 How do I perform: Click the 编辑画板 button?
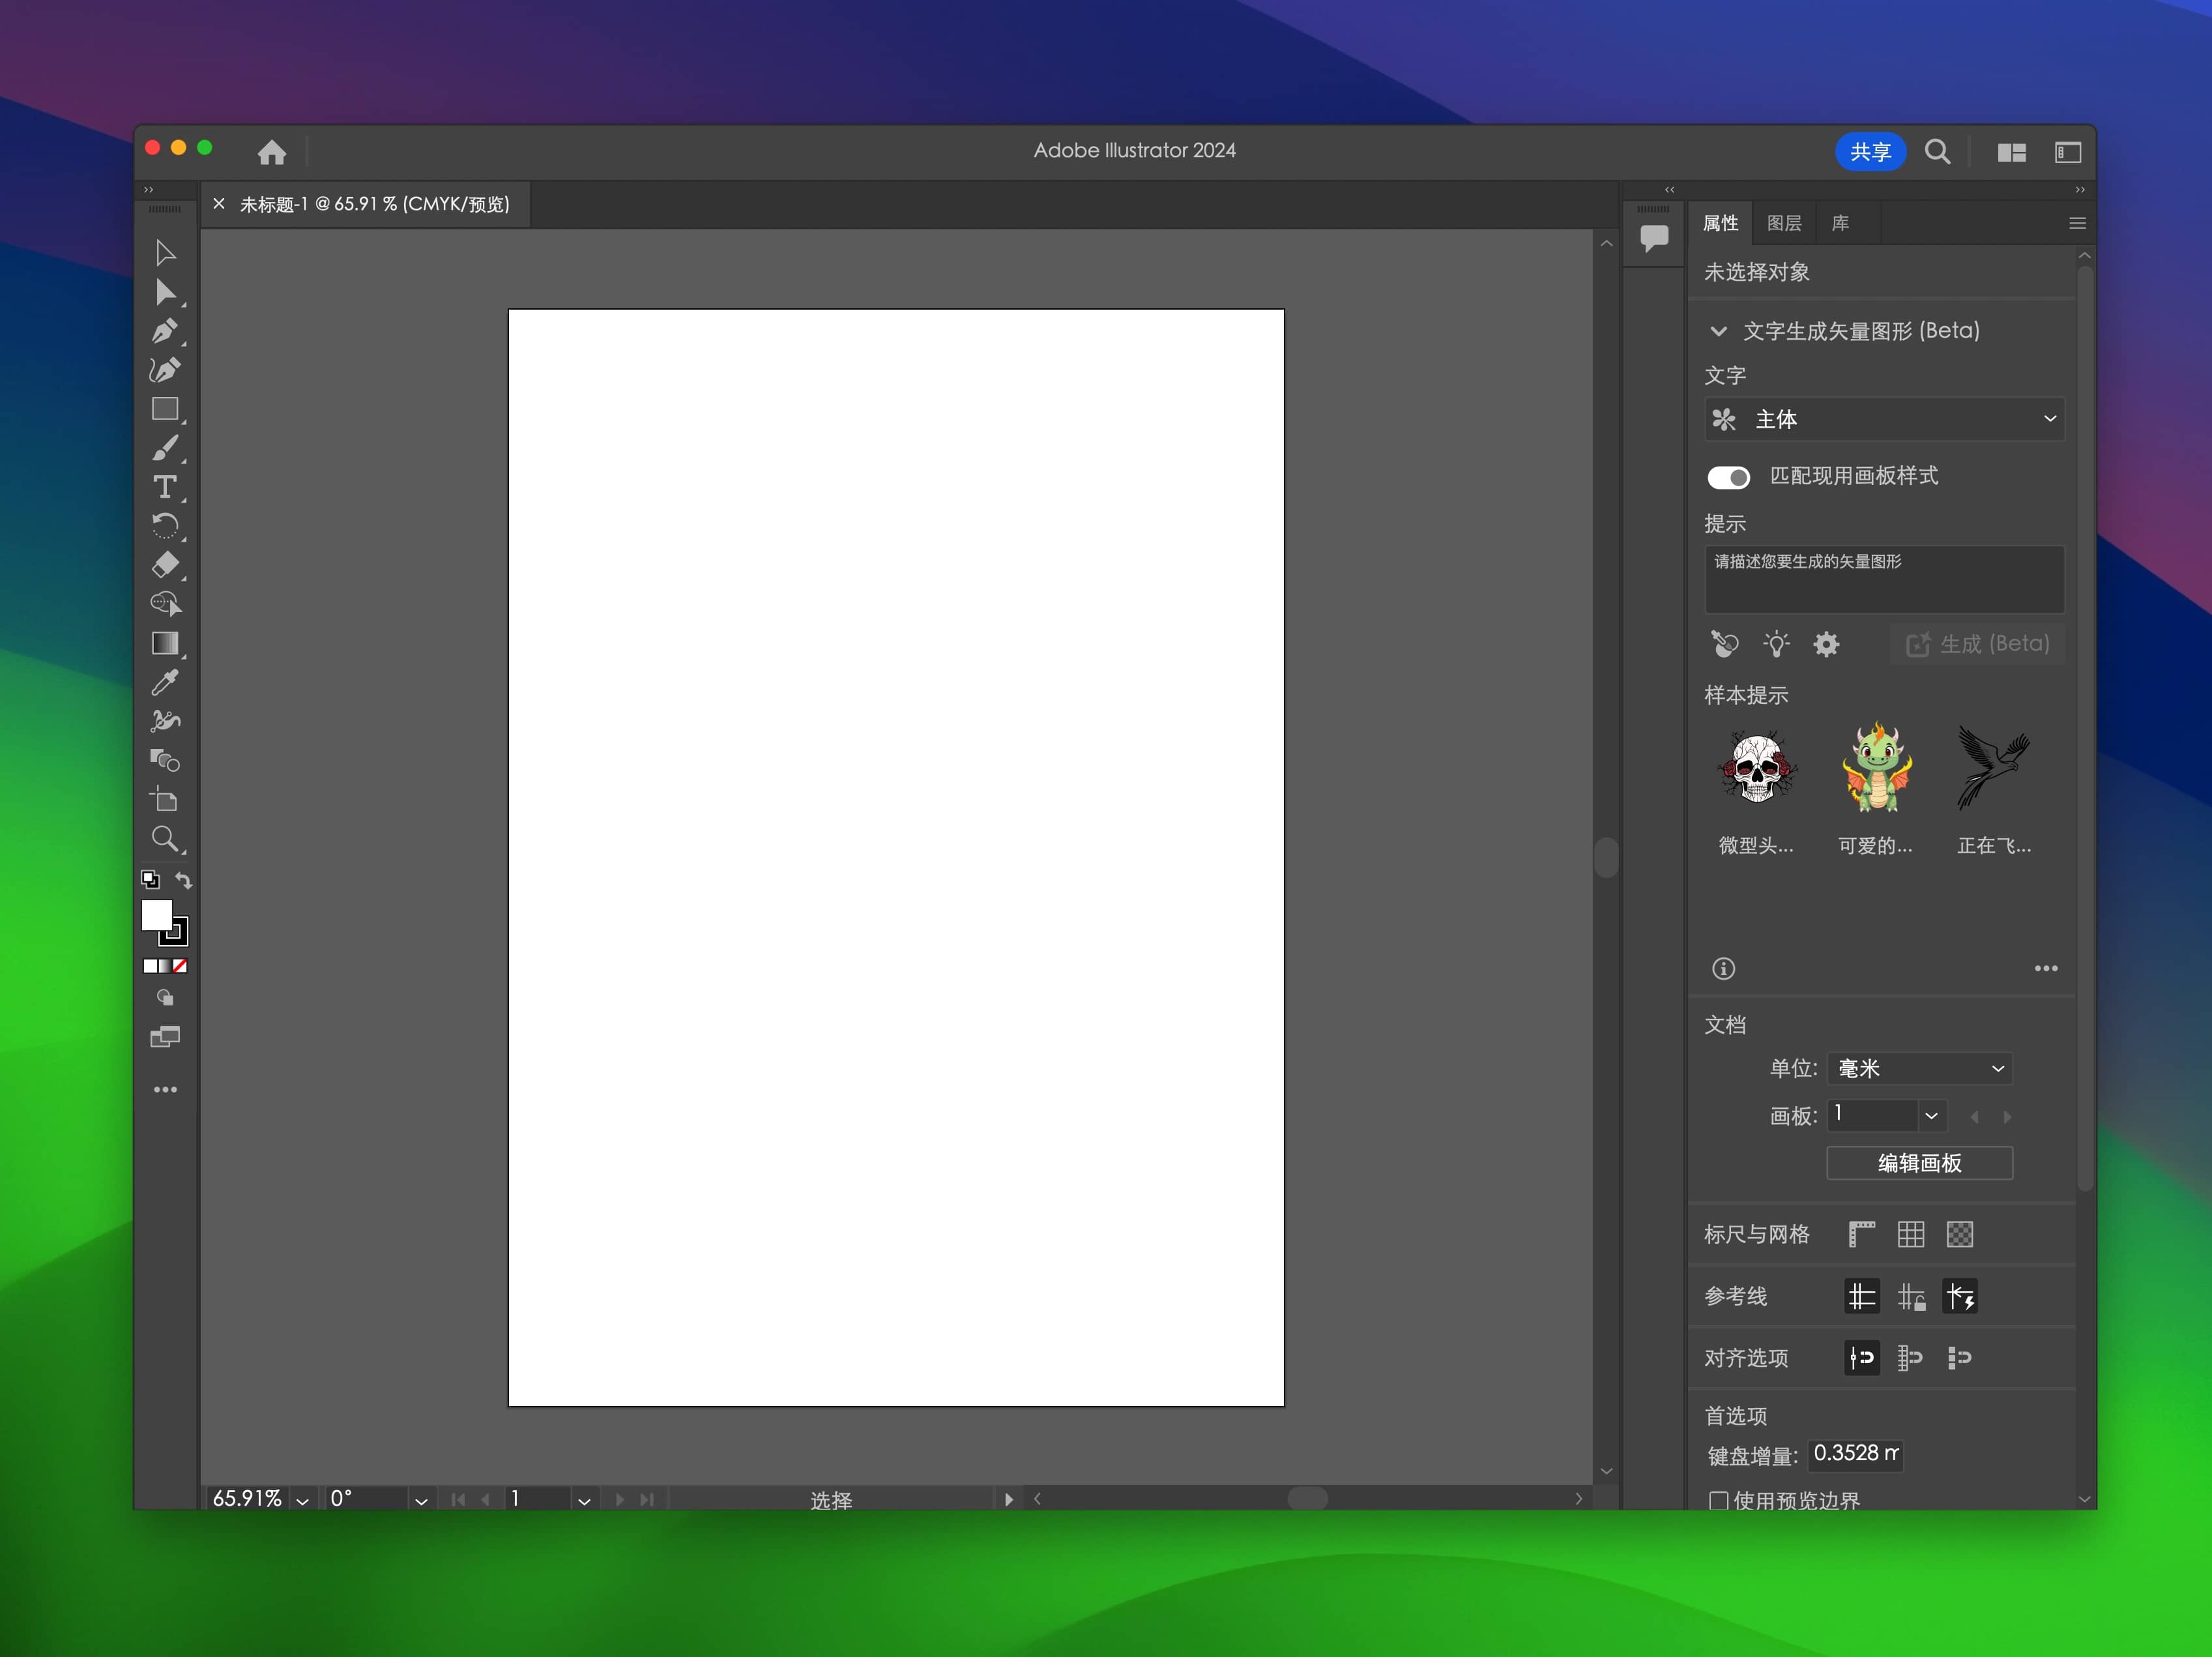coord(1919,1163)
